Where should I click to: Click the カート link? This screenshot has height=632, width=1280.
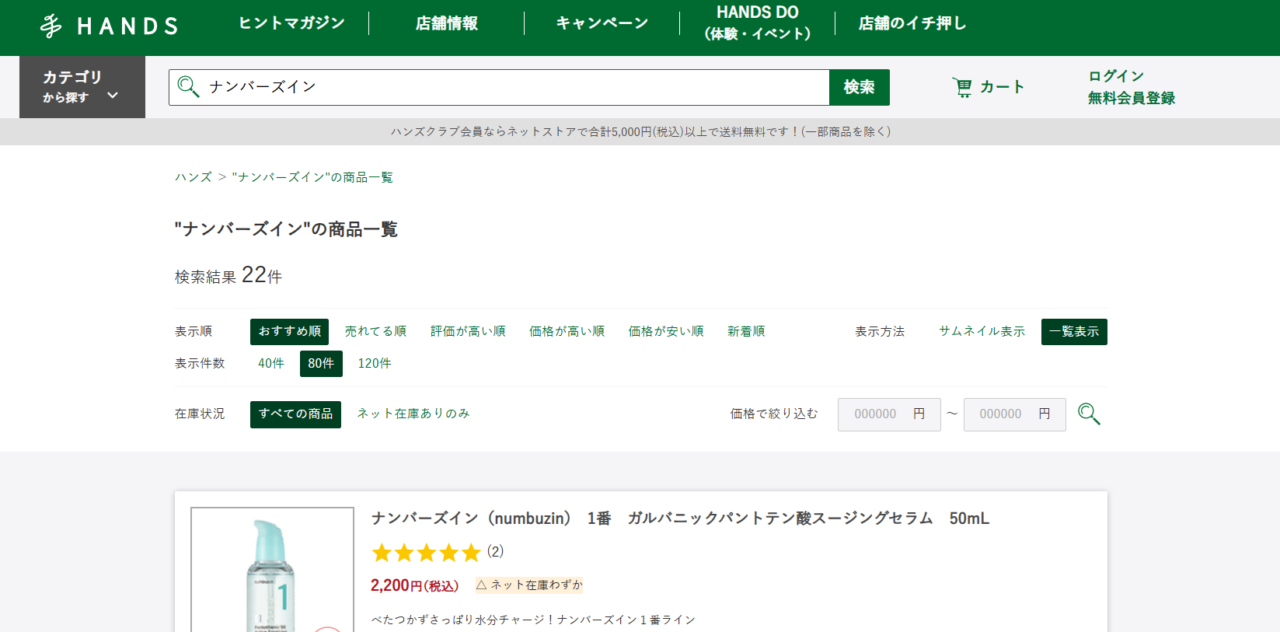coord(1002,87)
